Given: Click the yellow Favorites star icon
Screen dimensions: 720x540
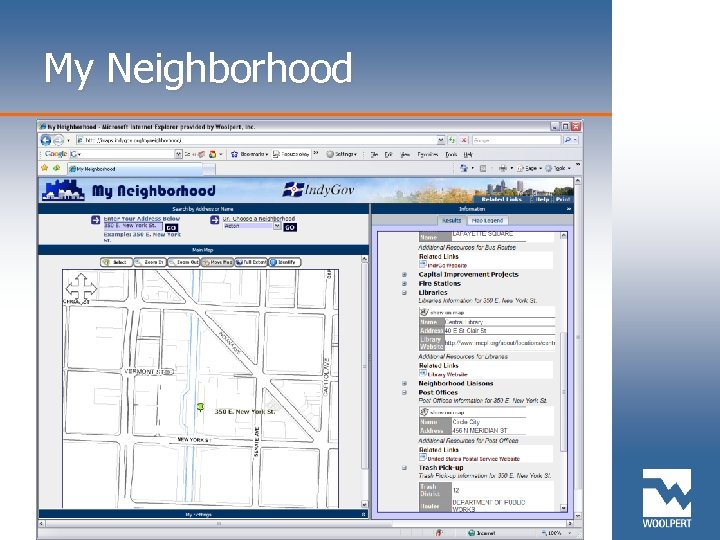Looking at the screenshot, I should pos(45,168).
